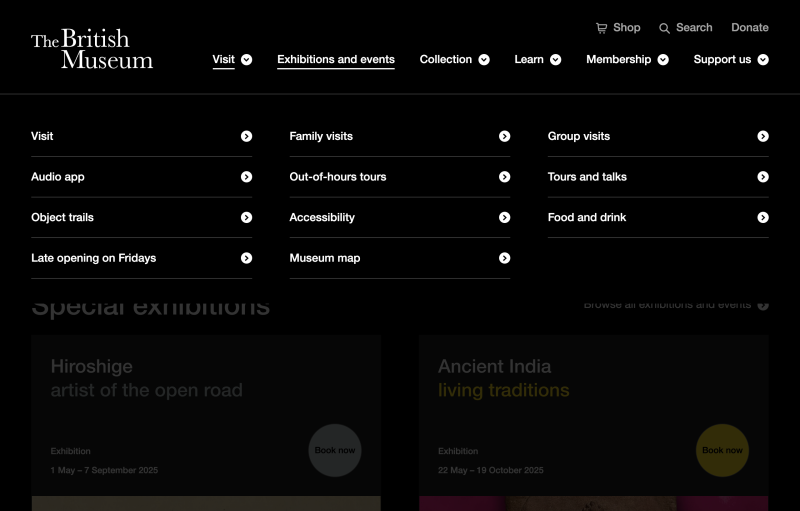
Task: Open Ancient India living traditions title
Action: coord(504,378)
